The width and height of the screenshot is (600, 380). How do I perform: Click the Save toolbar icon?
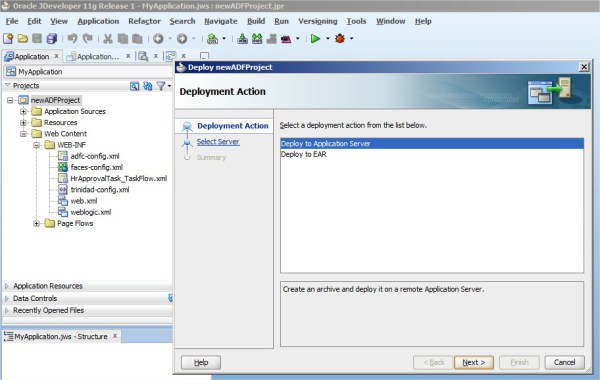[37, 39]
